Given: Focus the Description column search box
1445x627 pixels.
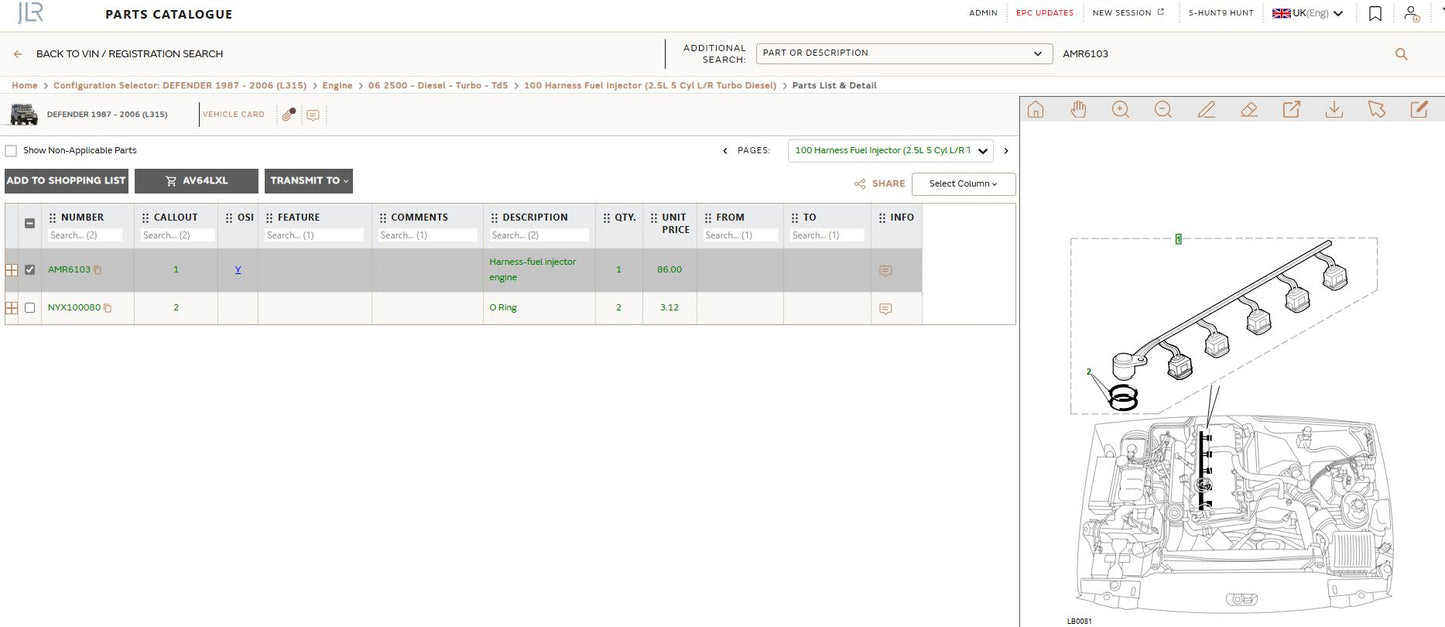Looking at the screenshot, I should (x=540, y=236).
